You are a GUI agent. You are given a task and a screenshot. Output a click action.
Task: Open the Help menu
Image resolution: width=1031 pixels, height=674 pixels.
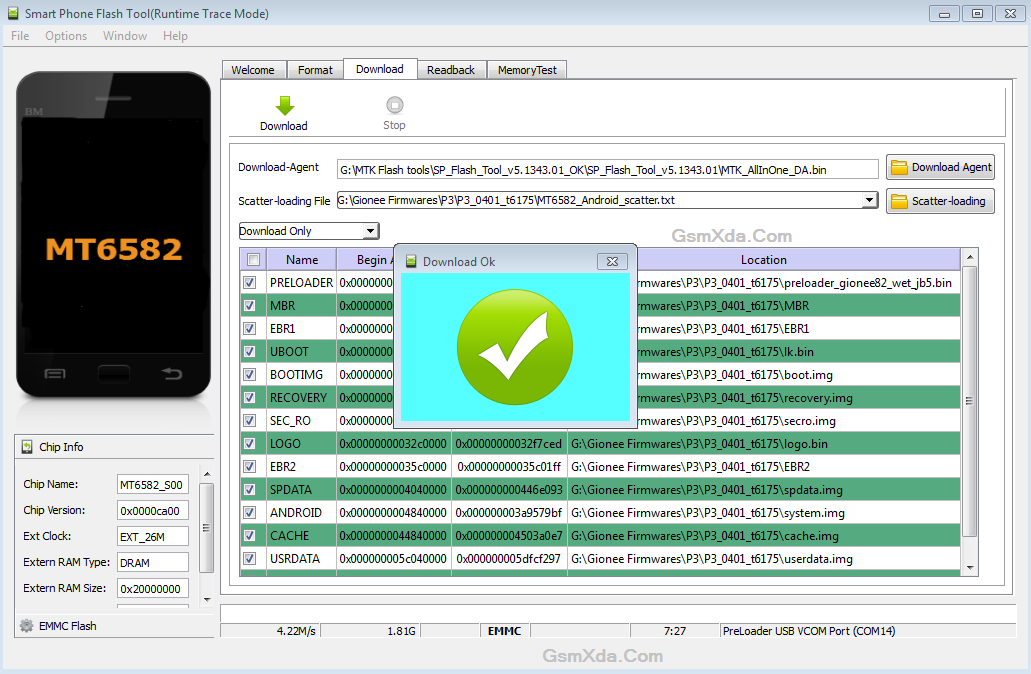click(175, 36)
